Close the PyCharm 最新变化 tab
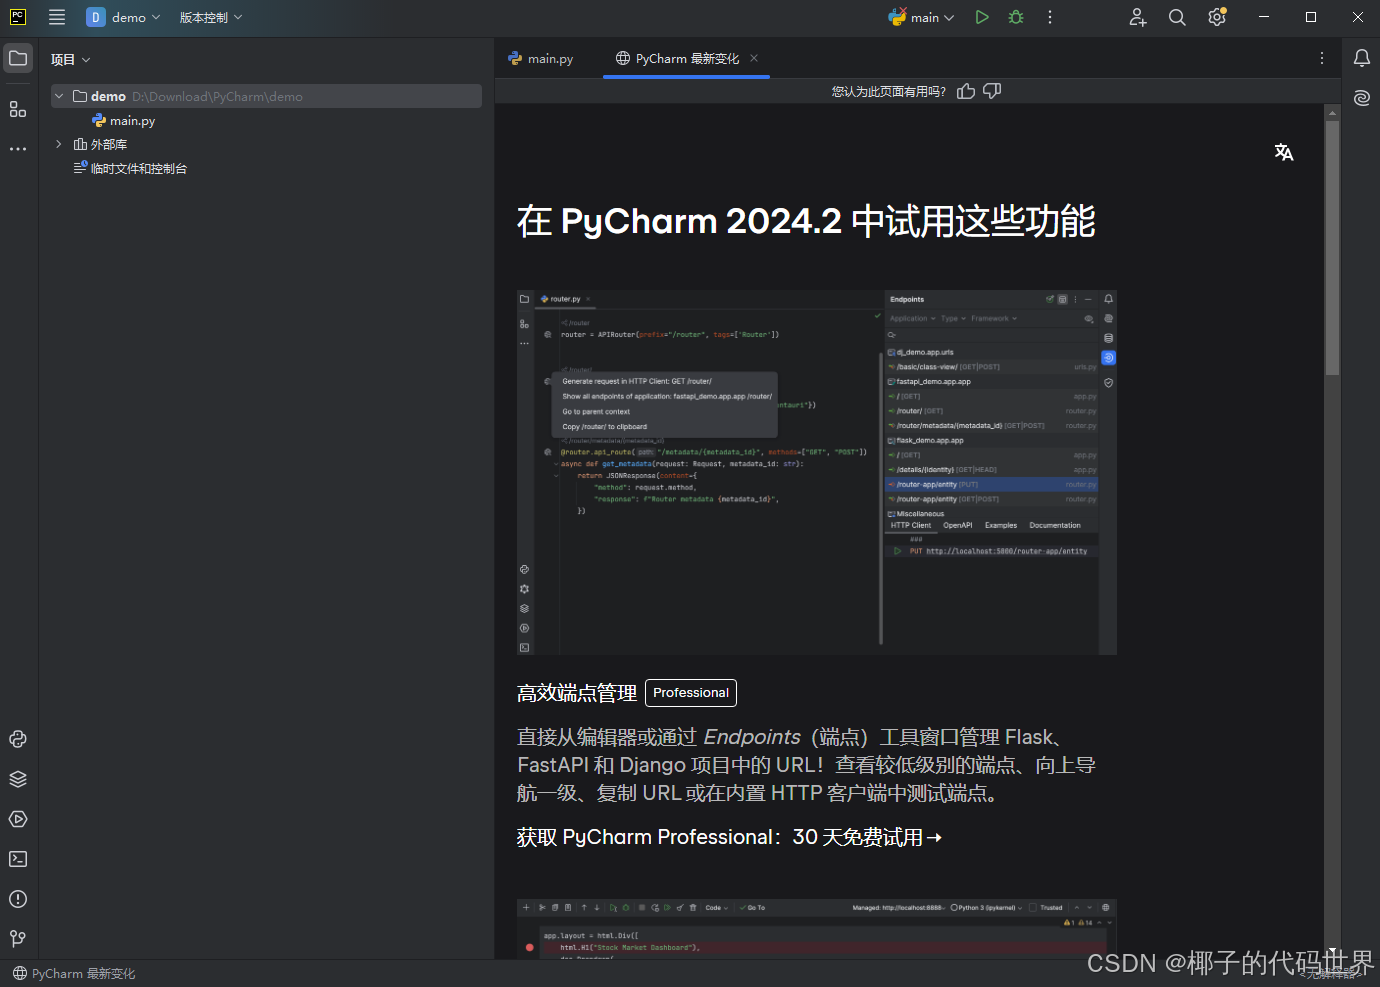Screen dimensions: 1380x987 click(754, 58)
